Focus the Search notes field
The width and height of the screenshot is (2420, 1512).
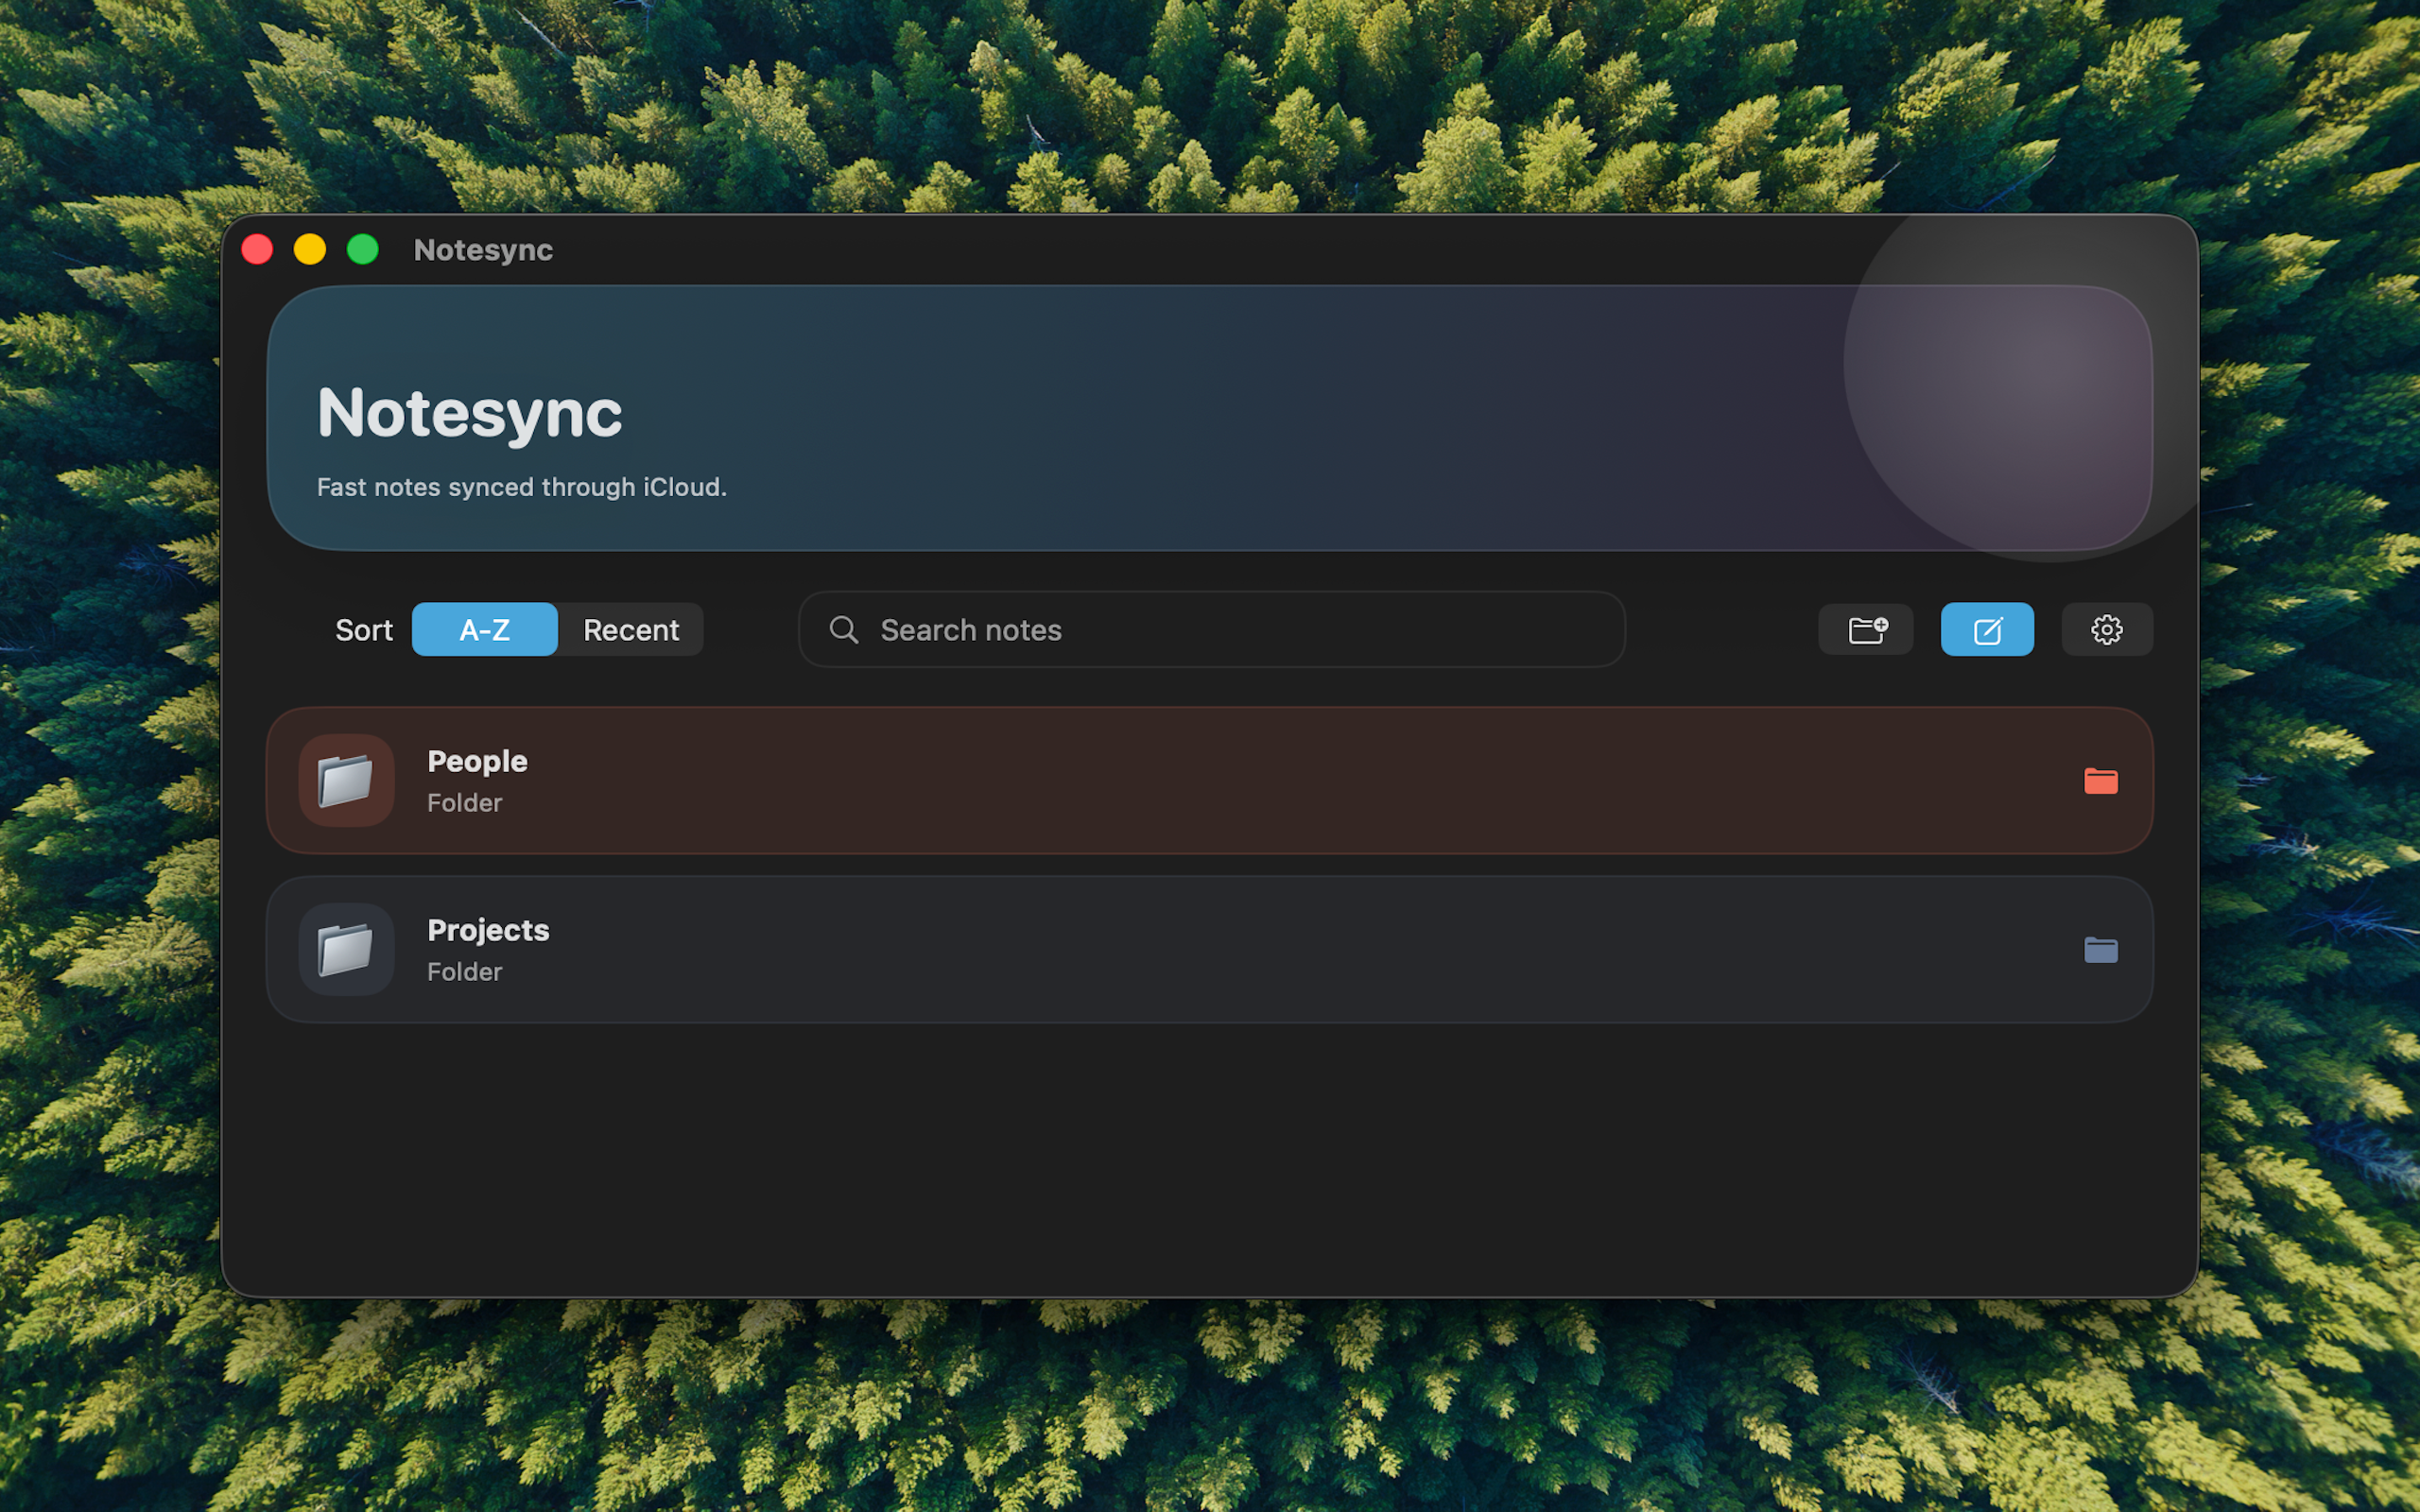(1211, 629)
